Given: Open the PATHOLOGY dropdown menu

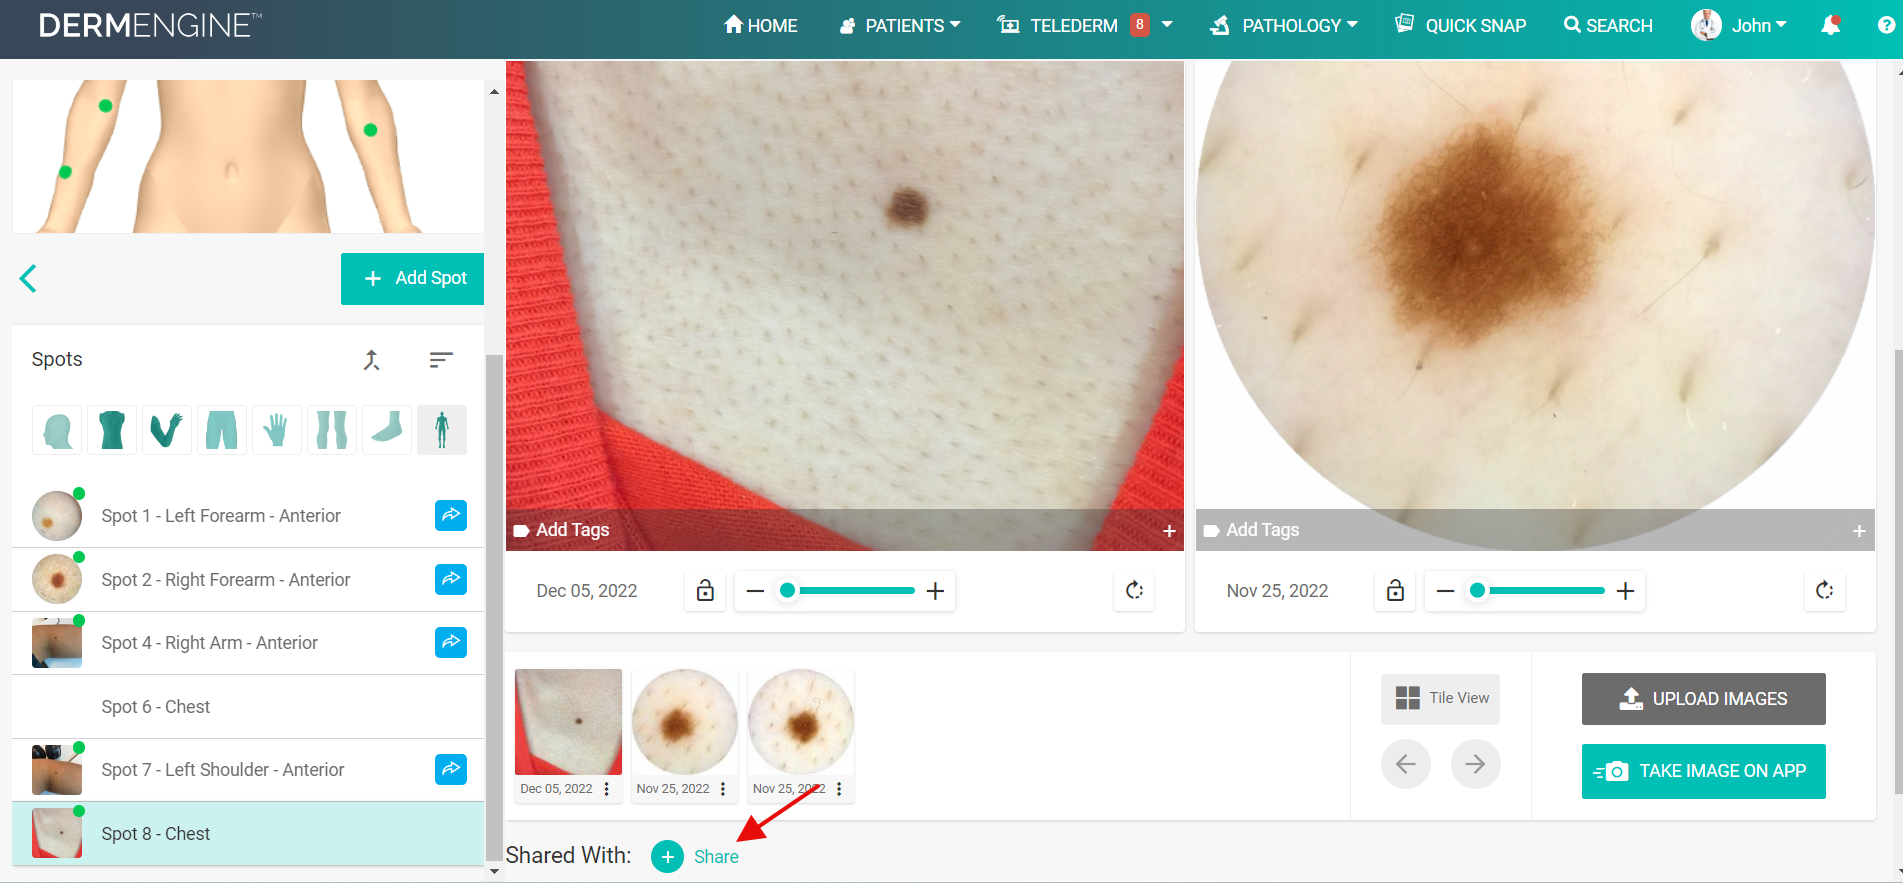Looking at the screenshot, I should coord(1284,26).
